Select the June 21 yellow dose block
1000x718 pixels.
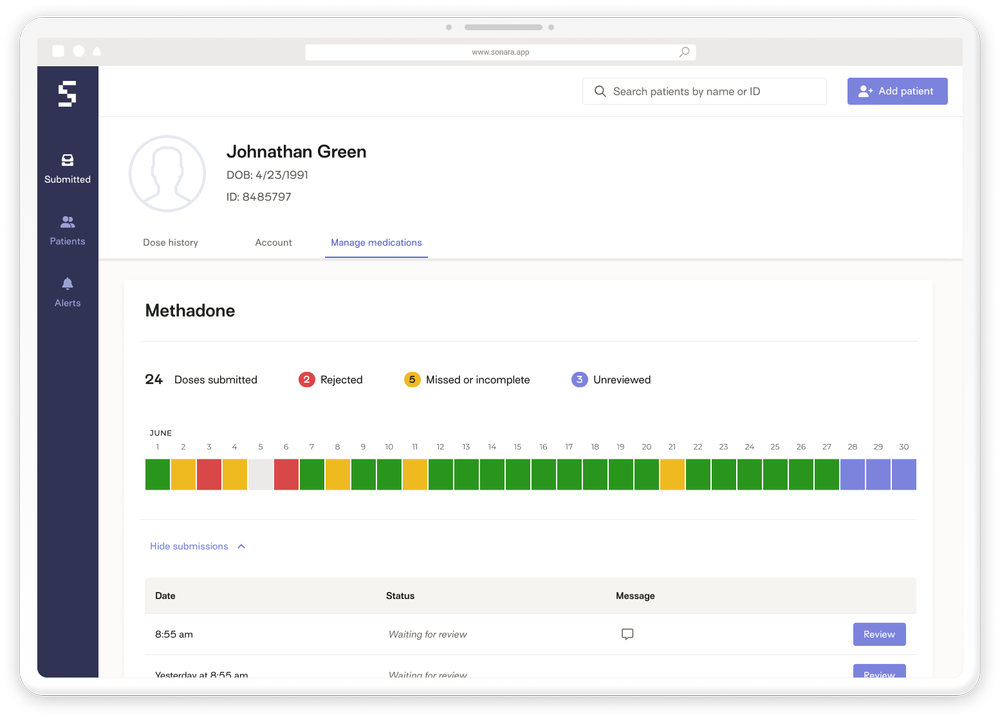coord(672,474)
